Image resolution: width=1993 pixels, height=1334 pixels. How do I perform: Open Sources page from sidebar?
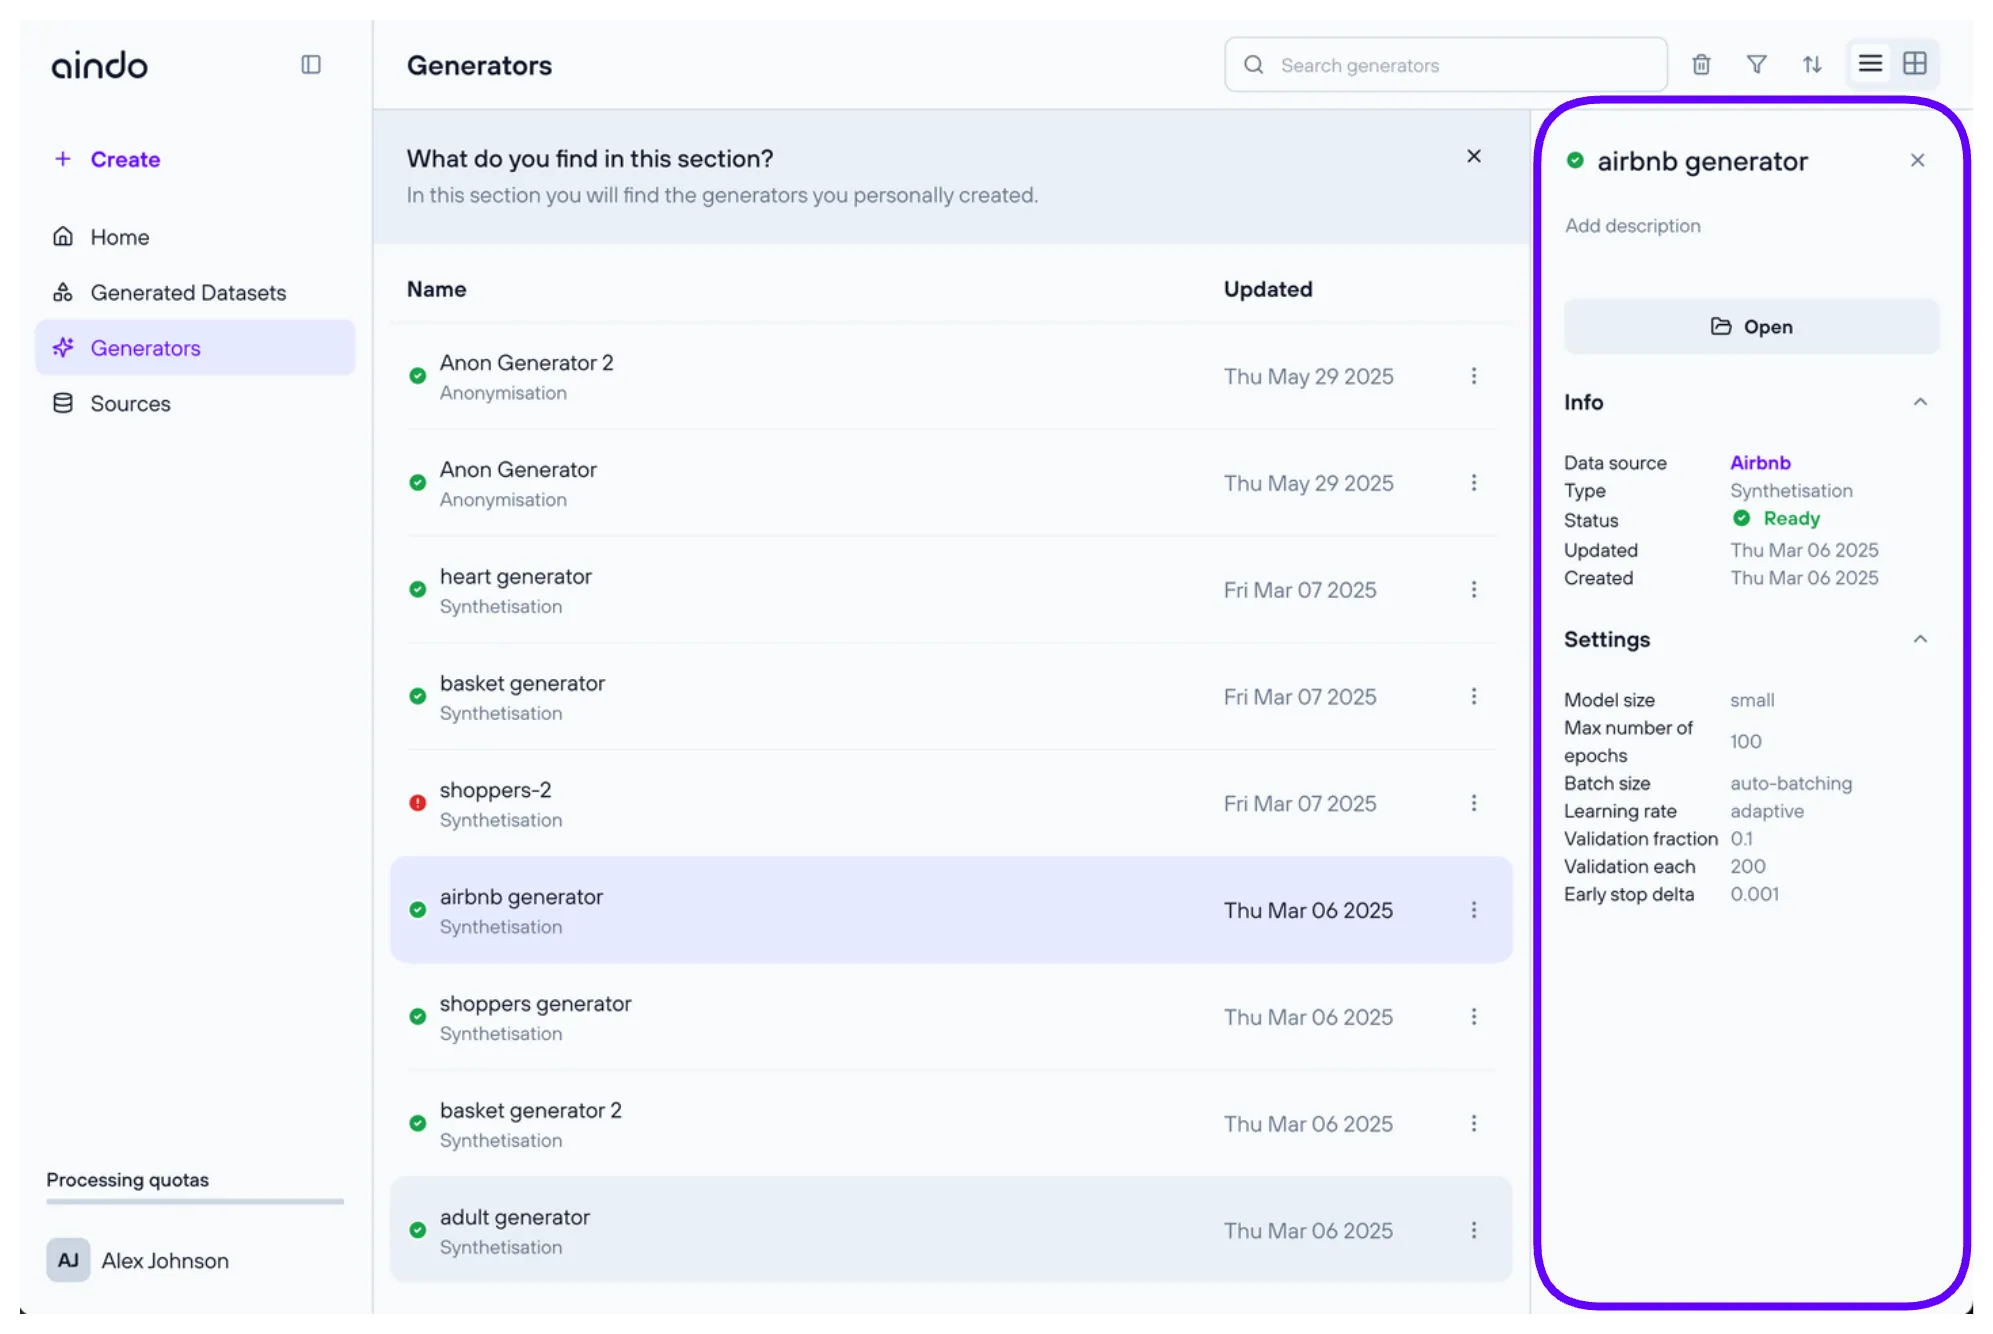coord(130,404)
